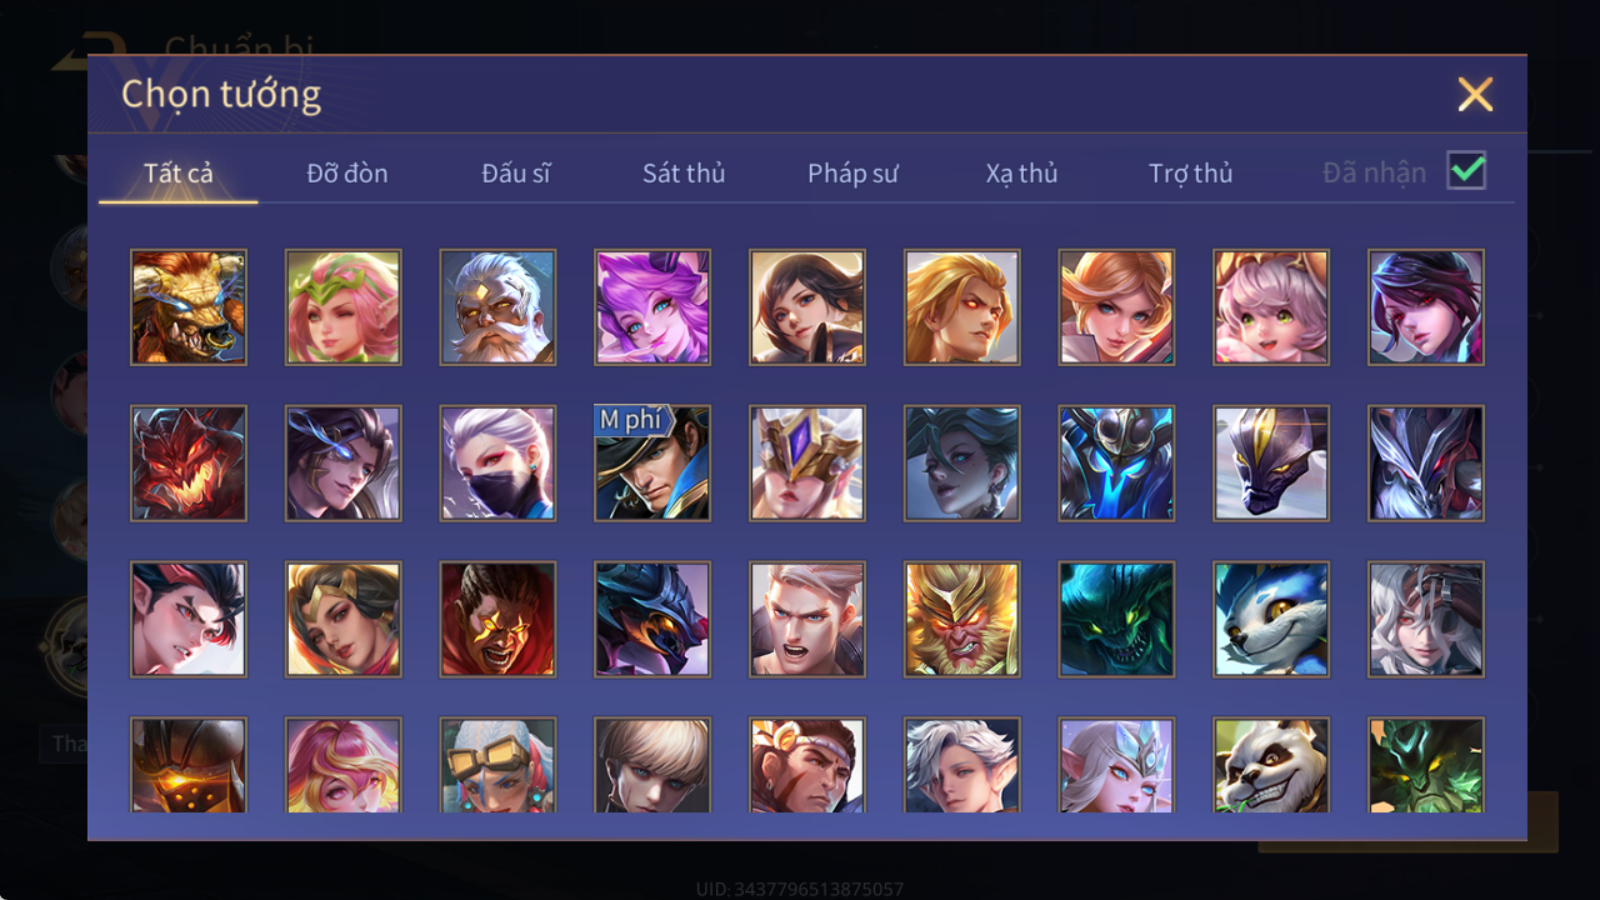Close the 'Chọn tướng' dialog

[1475, 95]
